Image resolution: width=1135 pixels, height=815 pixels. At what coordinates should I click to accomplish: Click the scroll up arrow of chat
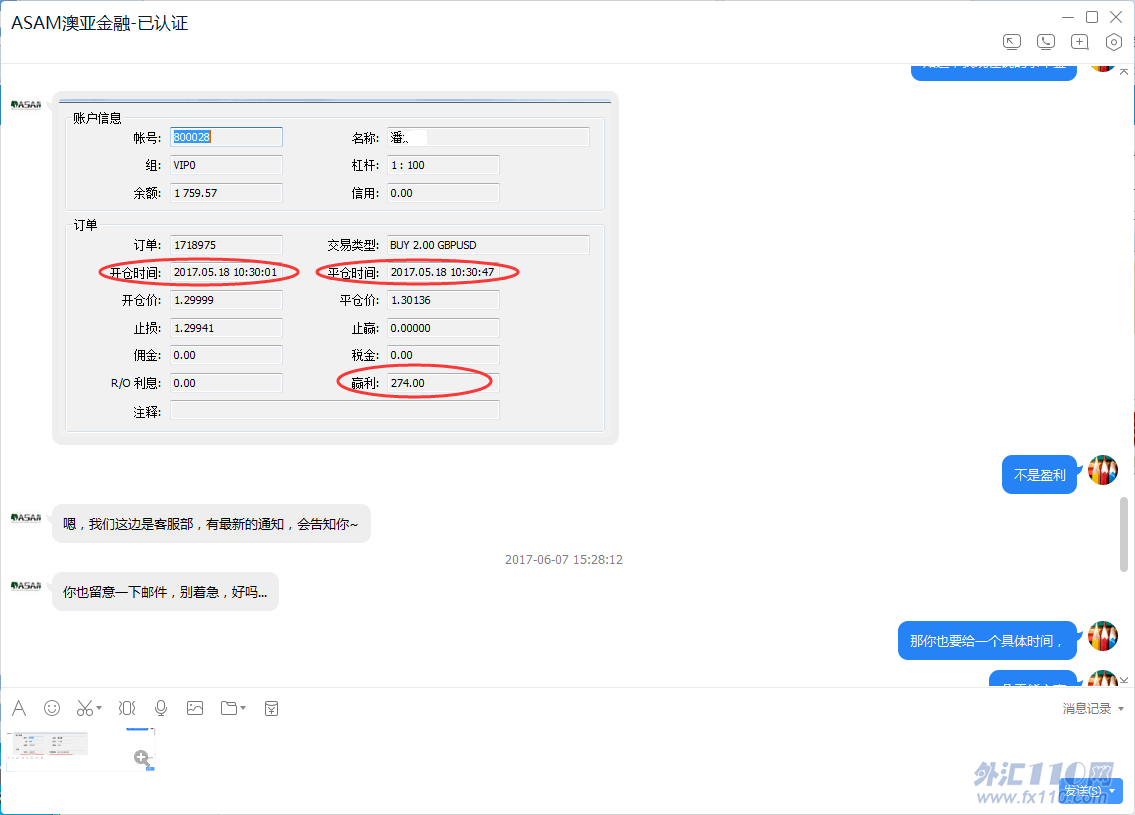click(1123, 71)
